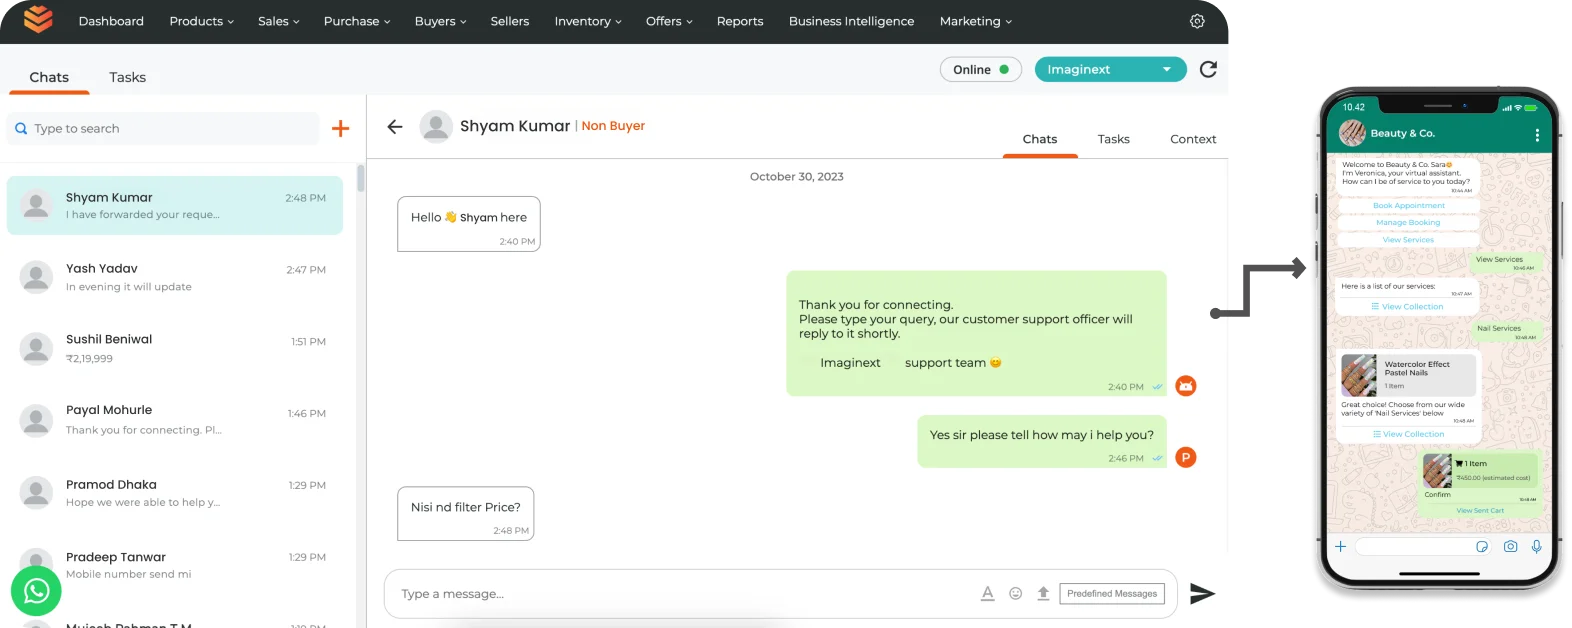The height and width of the screenshot is (628, 1572).
Task: Open the Inventory dropdown menu
Action: coord(588,21)
